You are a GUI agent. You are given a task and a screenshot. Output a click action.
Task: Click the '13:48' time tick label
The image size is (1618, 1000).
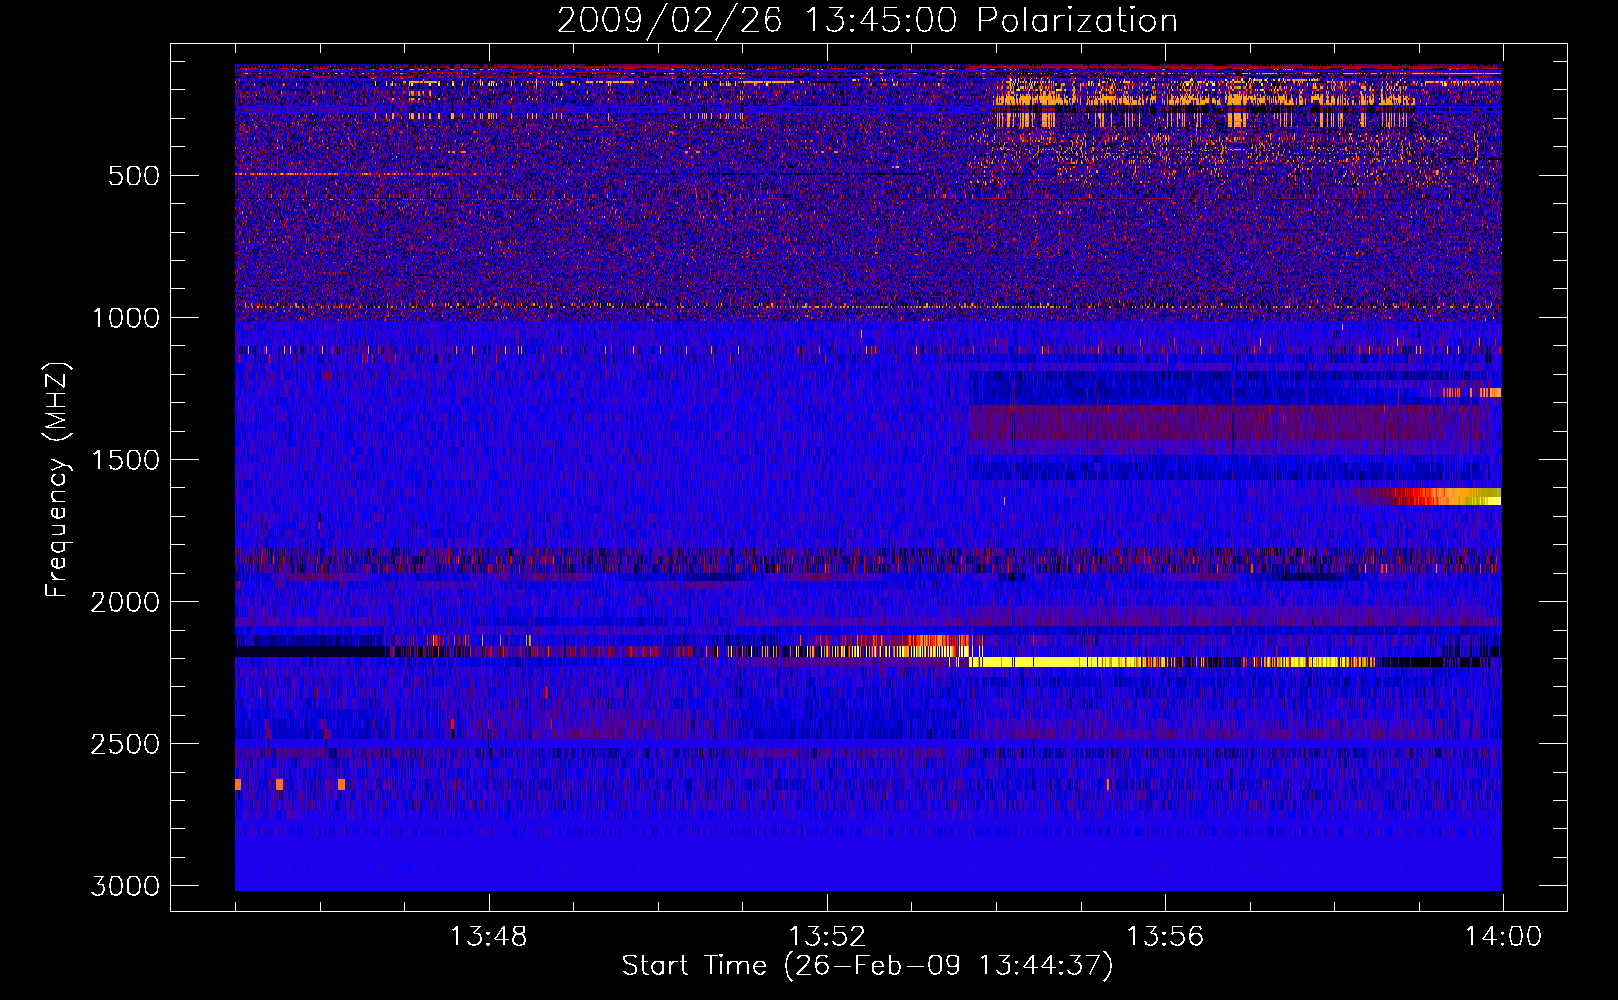[488, 937]
